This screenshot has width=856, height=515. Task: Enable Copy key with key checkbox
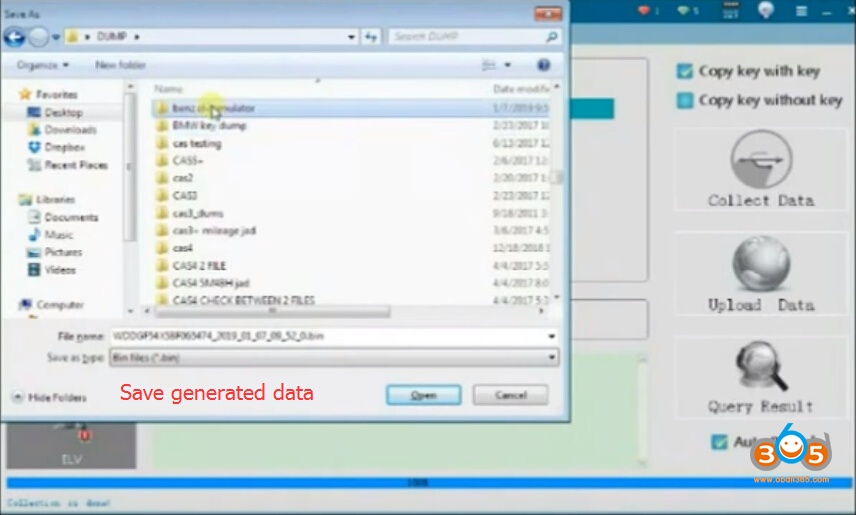coord(685,71)
